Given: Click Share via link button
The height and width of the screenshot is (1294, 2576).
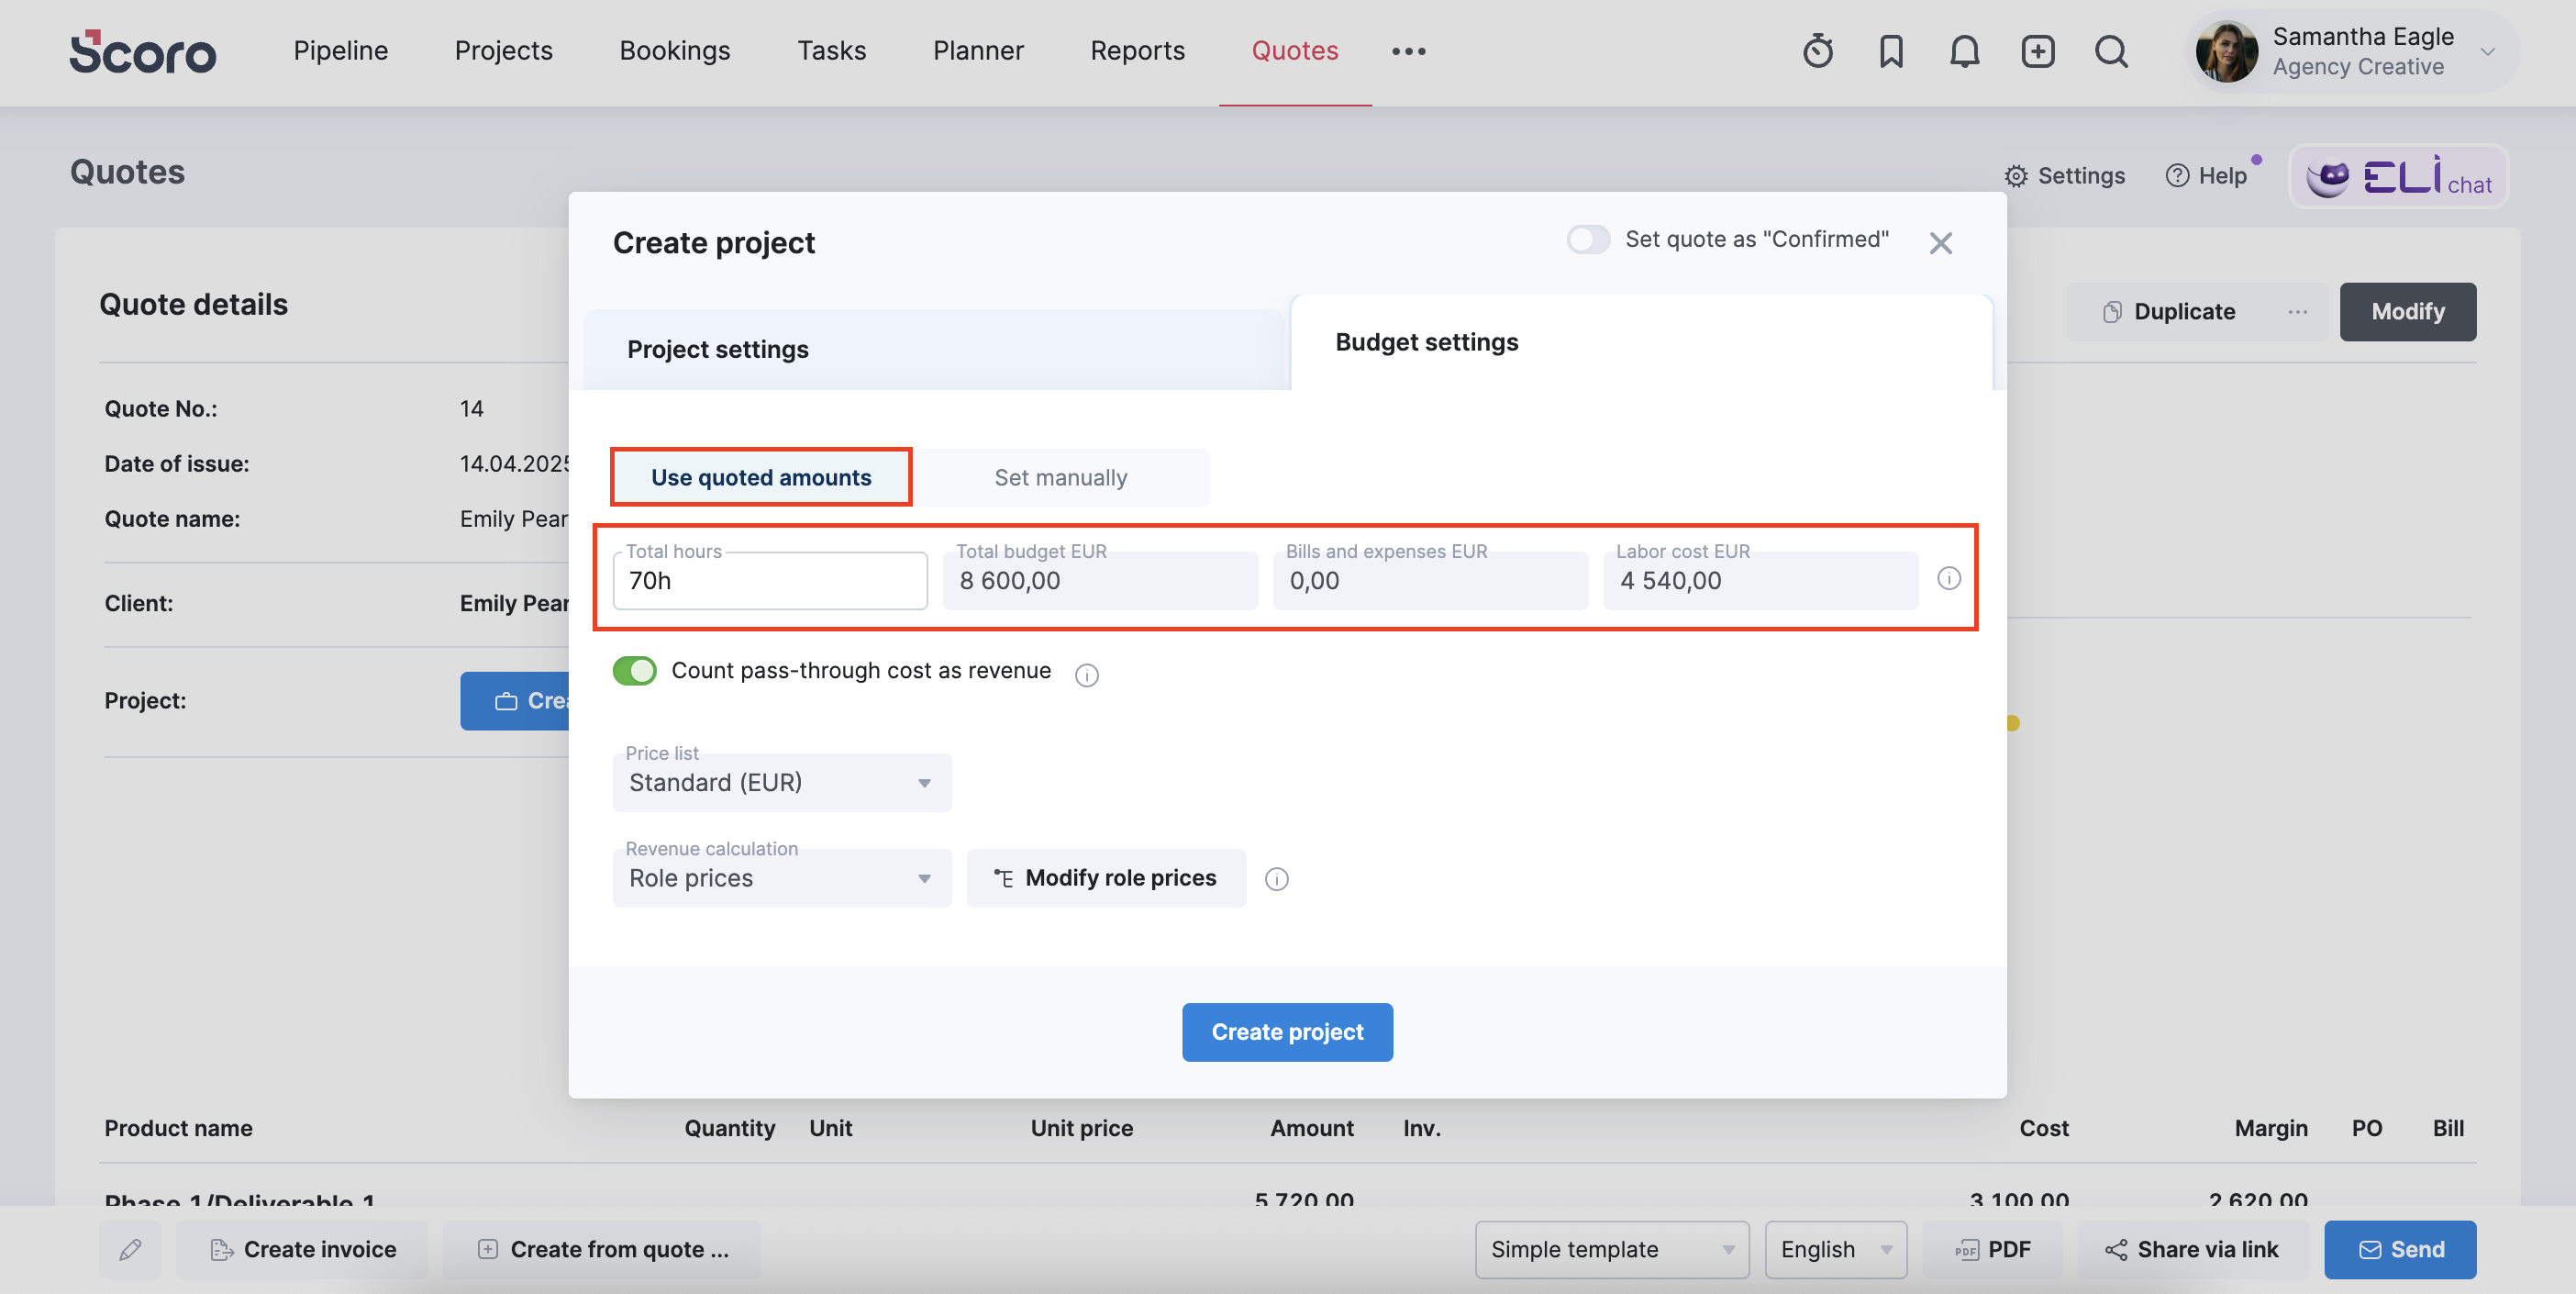Looking at the screenshot, I should click(x=2192, y=1249).
